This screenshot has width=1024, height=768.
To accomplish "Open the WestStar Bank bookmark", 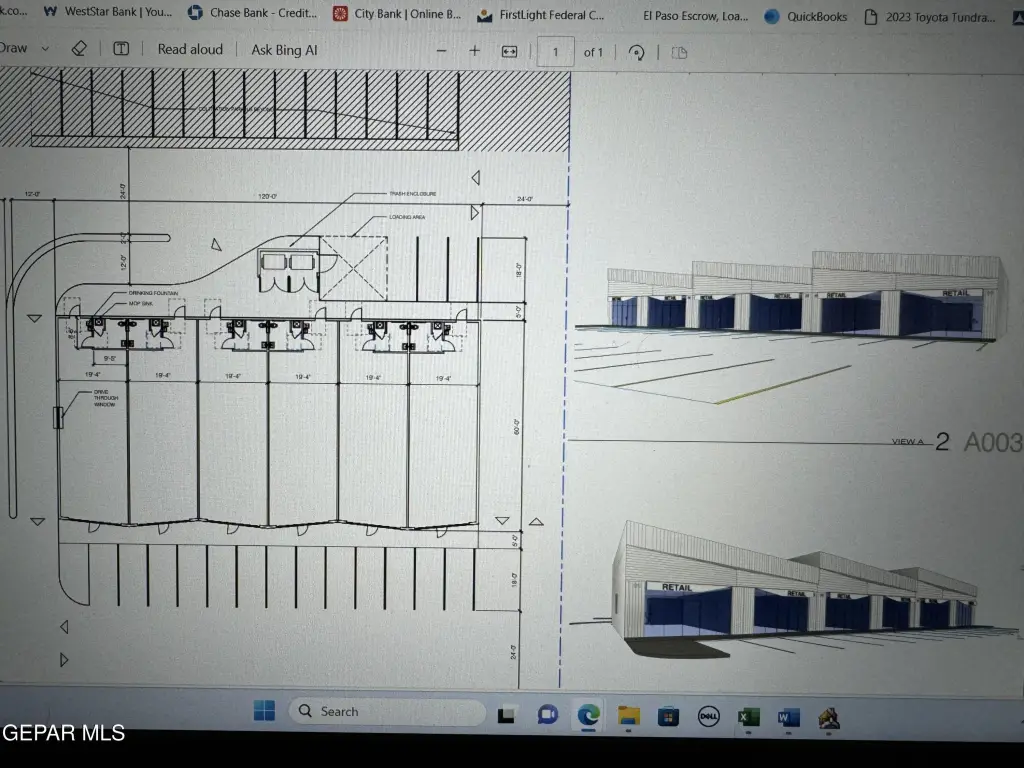I will click(x=108, y=12).
